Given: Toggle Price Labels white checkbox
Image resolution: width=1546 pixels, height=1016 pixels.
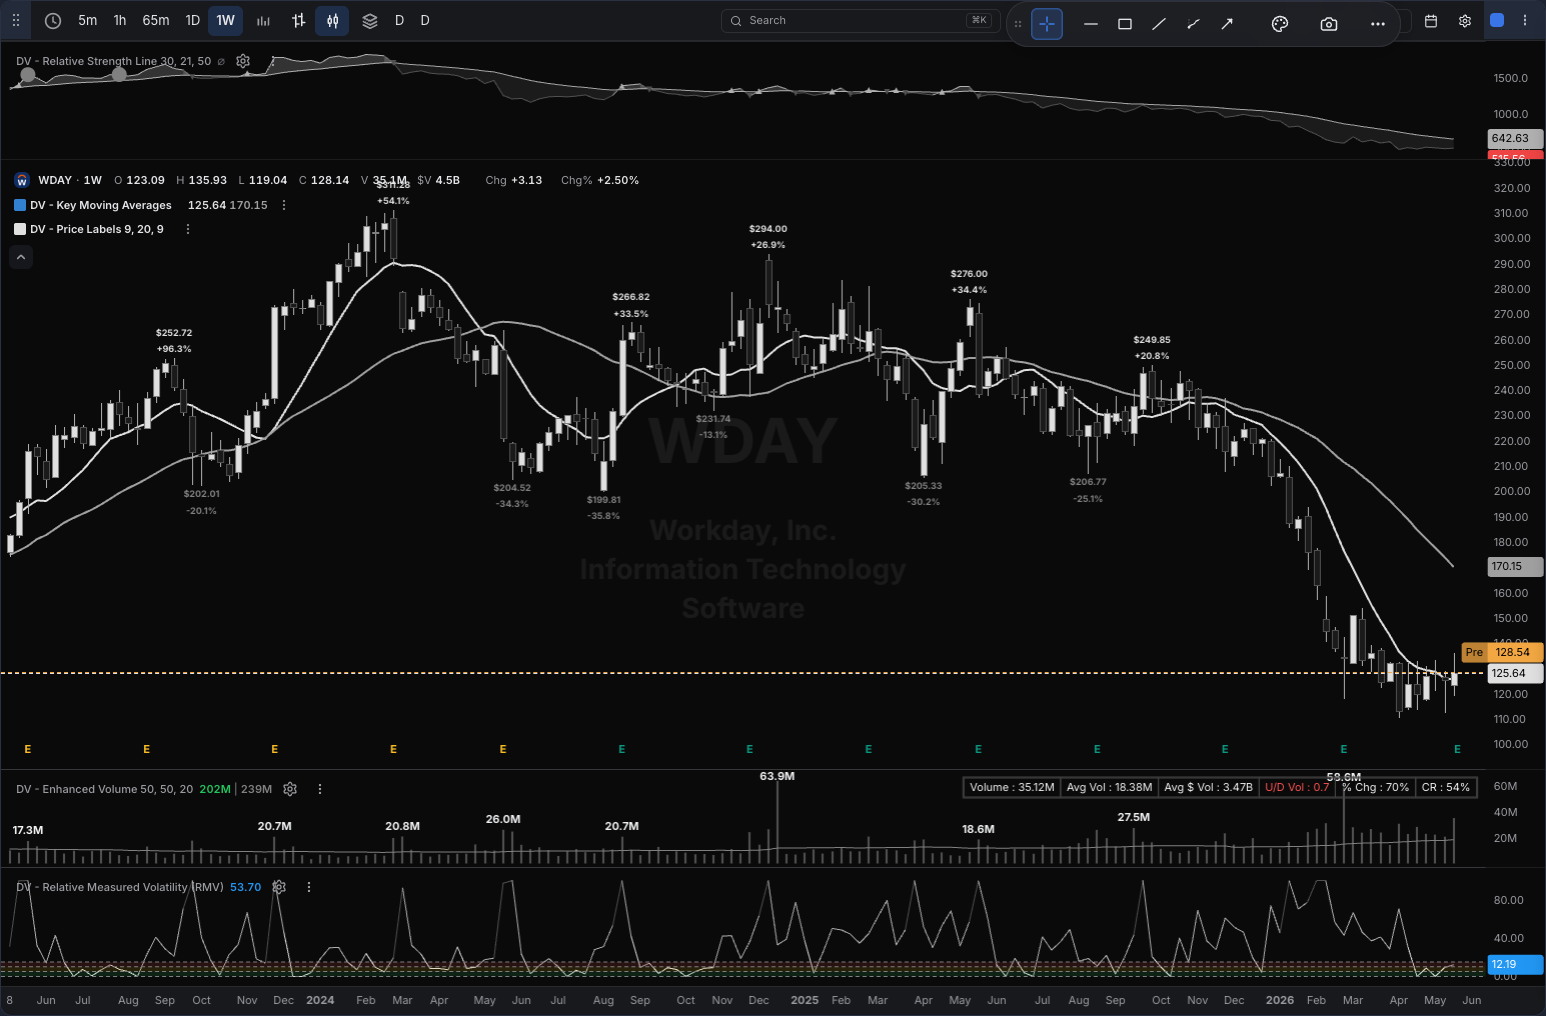Looking at the screenshot, I should [20, 229].
